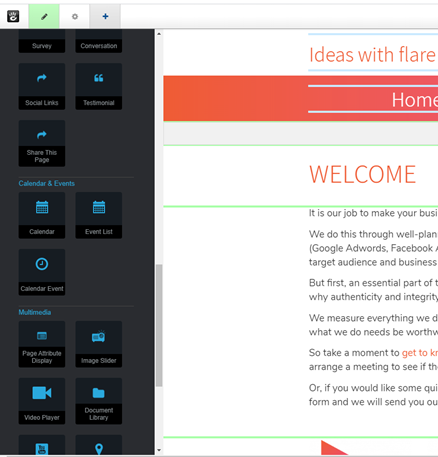Choose the Social Links block
This screenshot has width=438, height=457.
pos(42,86)
